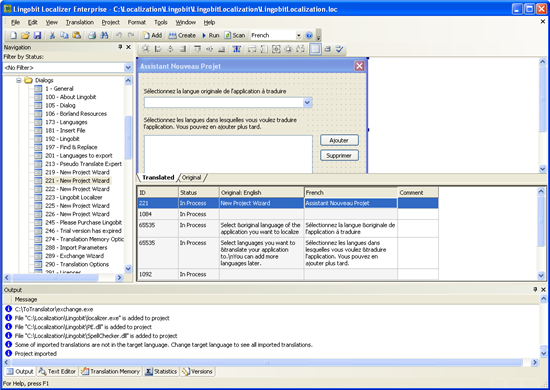Open the Statistics tab

click(x=161, y=371)
